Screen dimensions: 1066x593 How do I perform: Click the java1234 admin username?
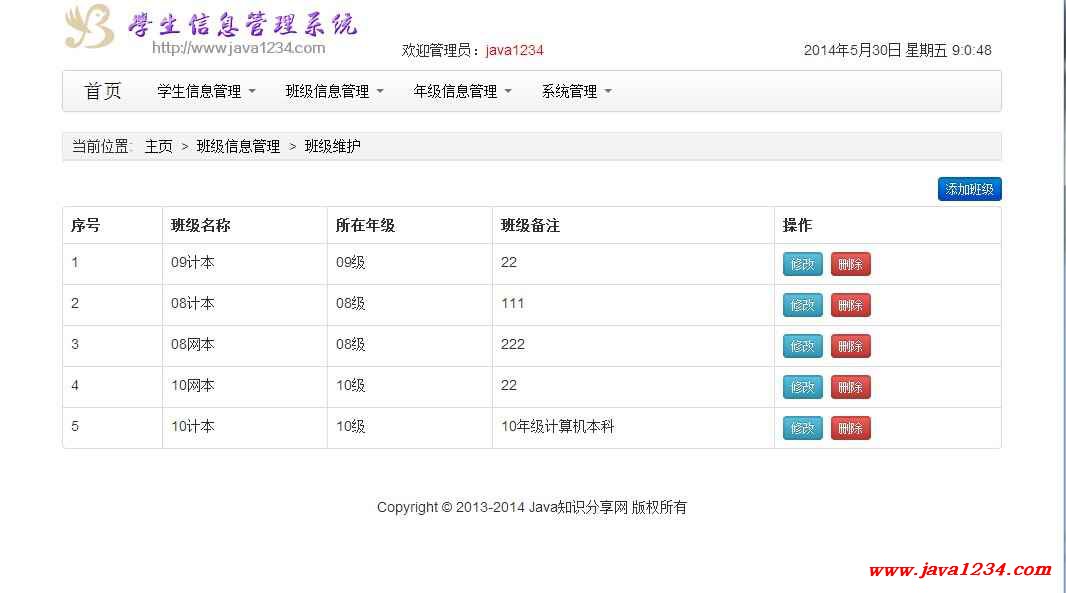pyautogui.click(x=514, y=50)
